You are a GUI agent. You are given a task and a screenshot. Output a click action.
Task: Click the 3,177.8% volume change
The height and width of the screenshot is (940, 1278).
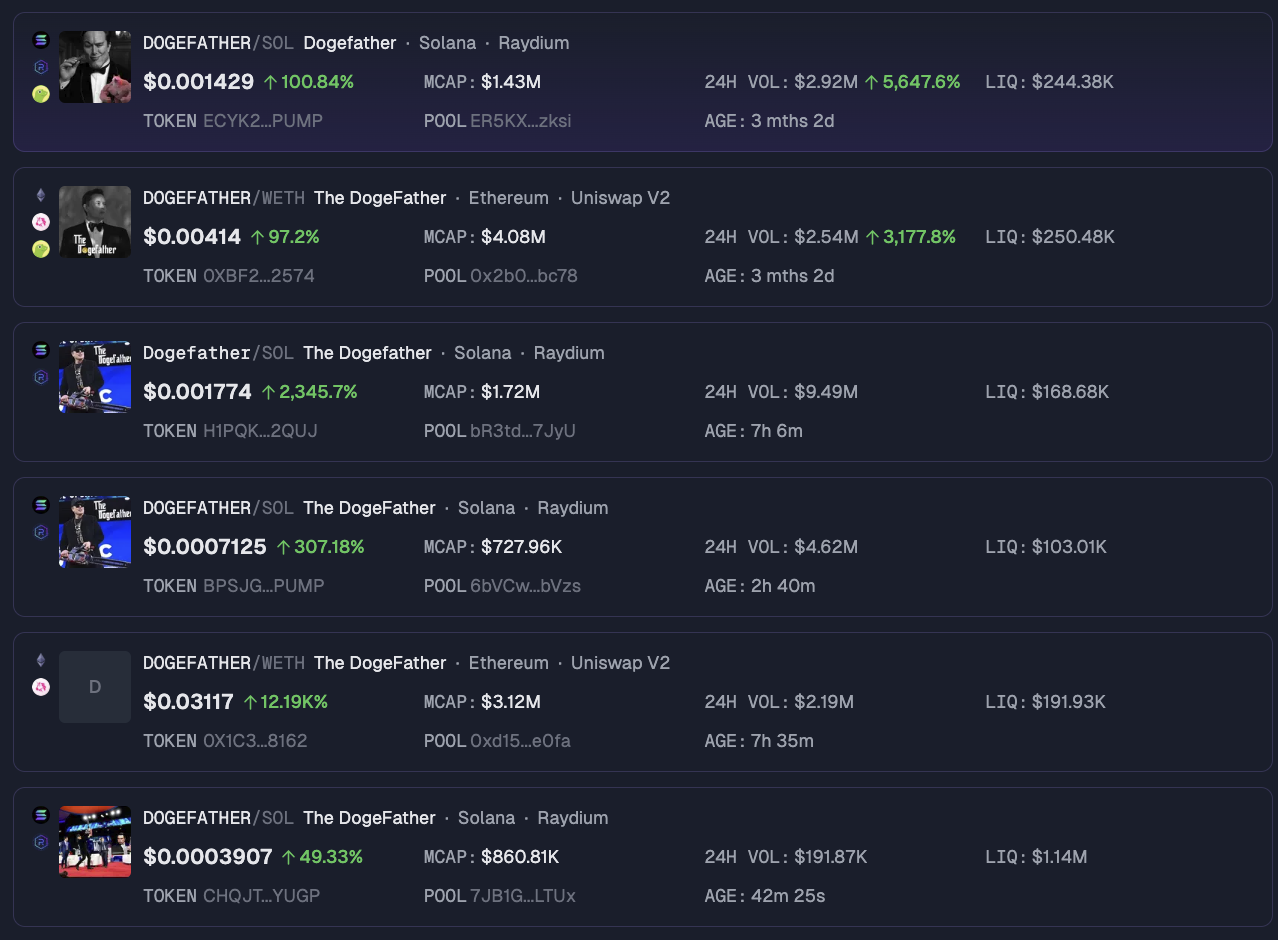(x=911, y=237)
